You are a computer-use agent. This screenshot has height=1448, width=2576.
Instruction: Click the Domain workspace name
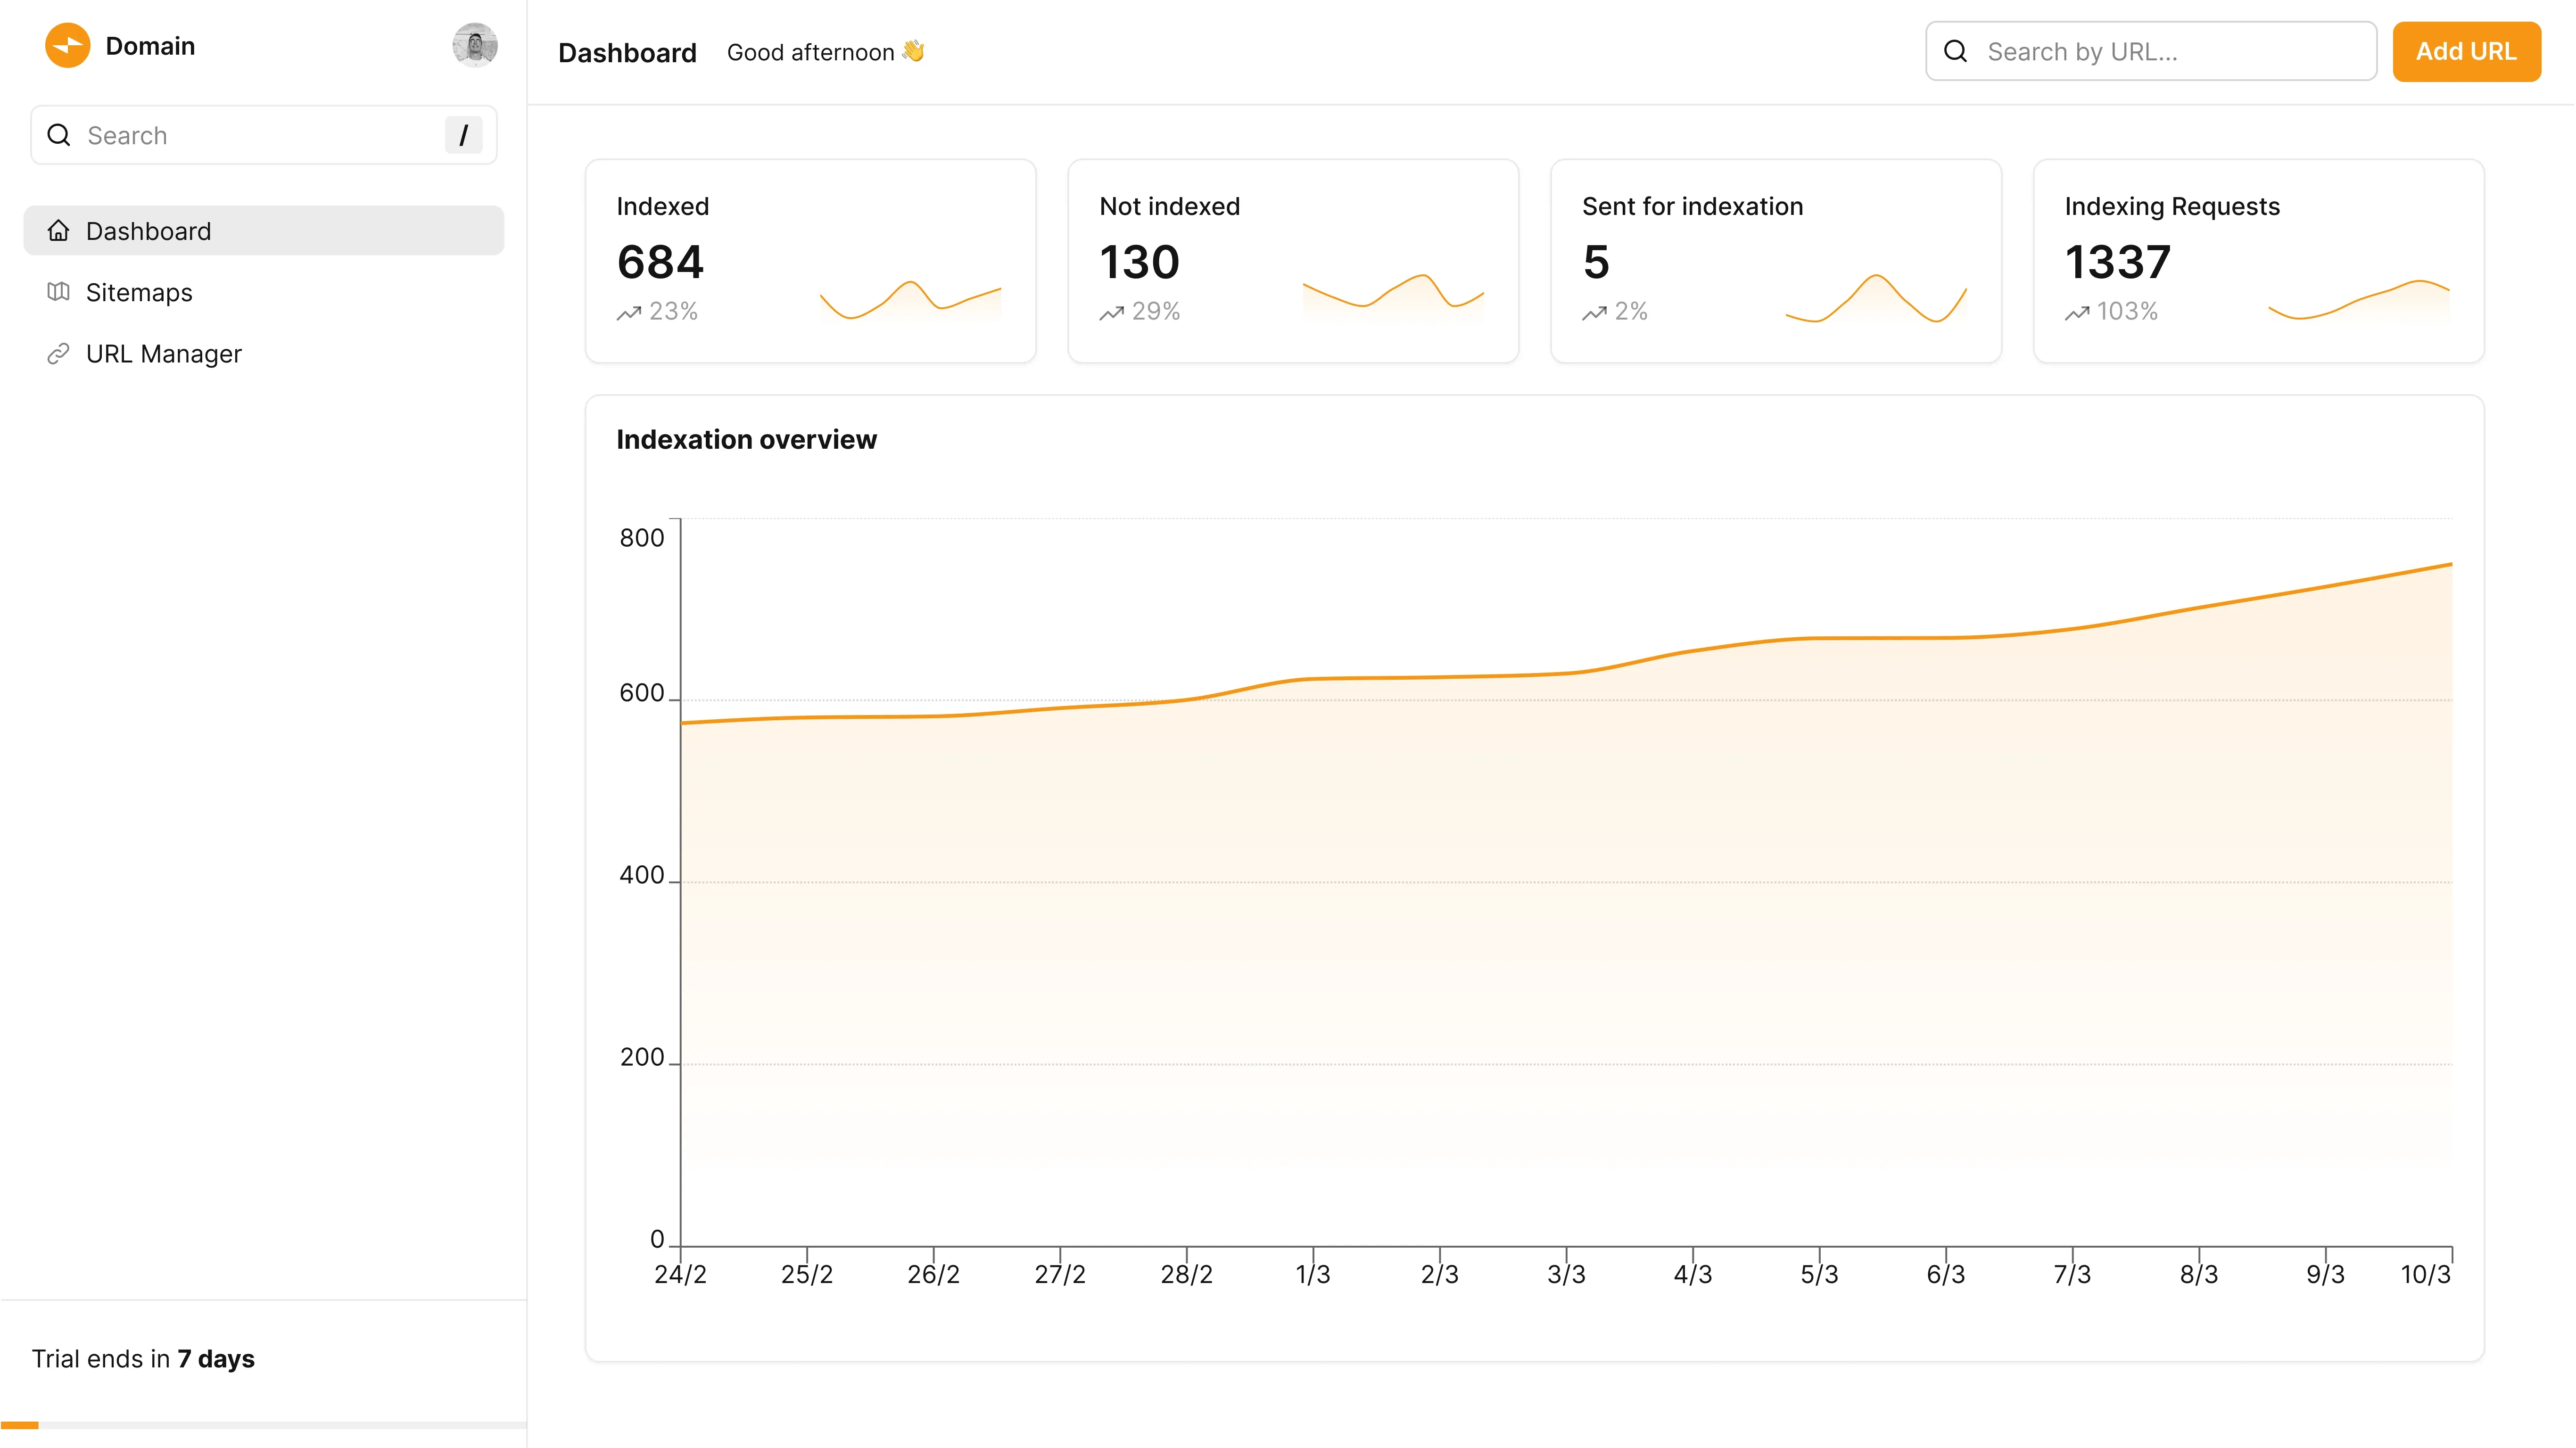click(150, 46)
